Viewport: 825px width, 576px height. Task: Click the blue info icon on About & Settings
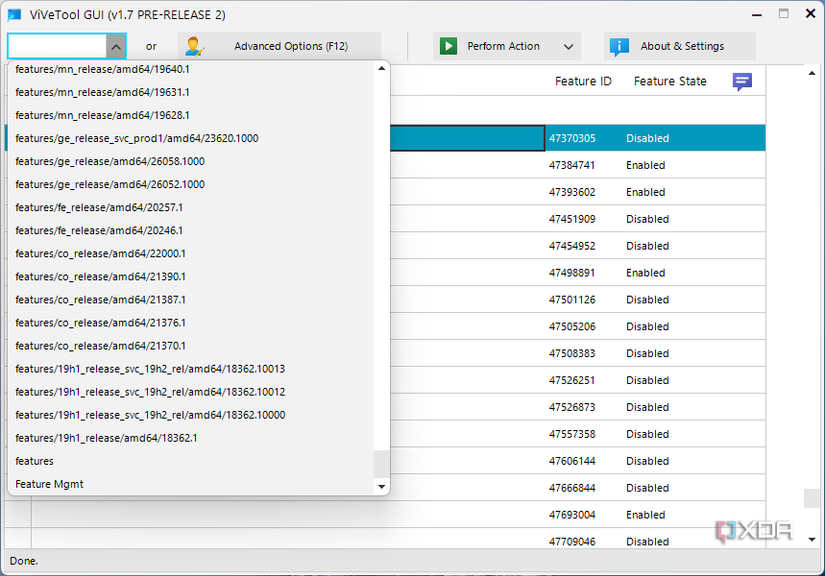pos(620,45)
